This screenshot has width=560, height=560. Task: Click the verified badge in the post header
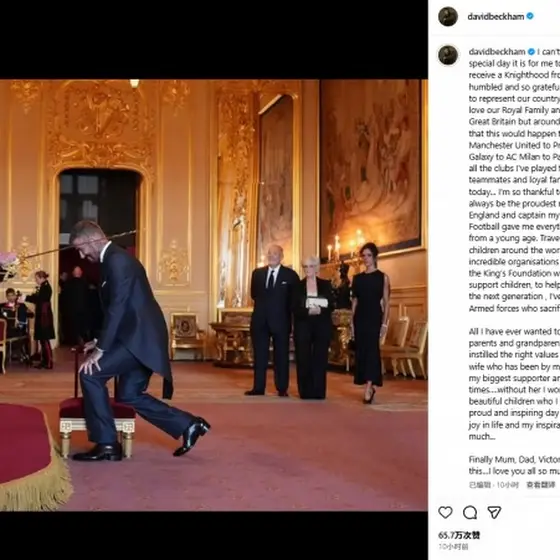tap(530, 16)
